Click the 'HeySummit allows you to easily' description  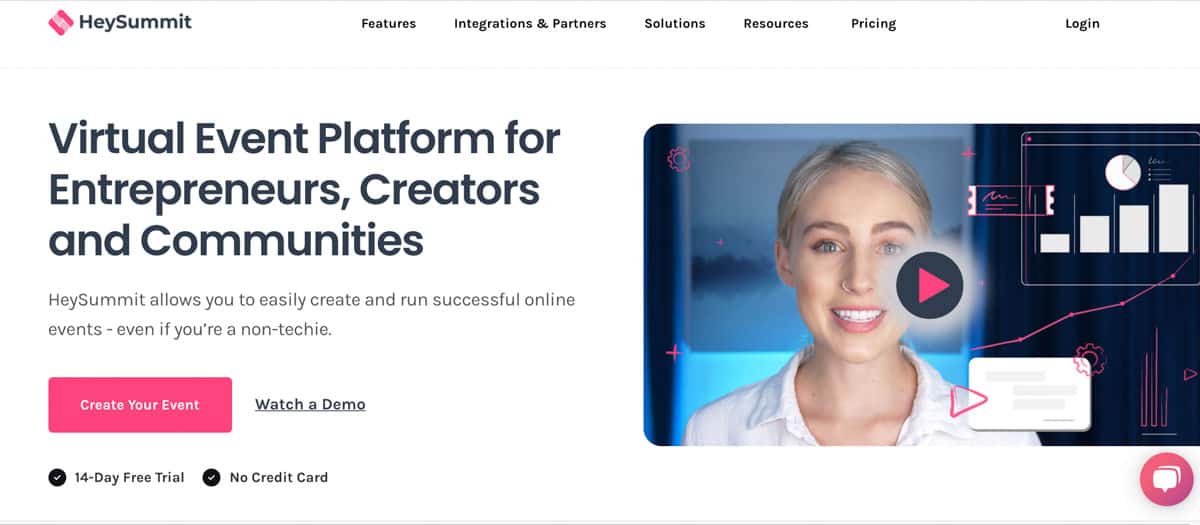312,314
